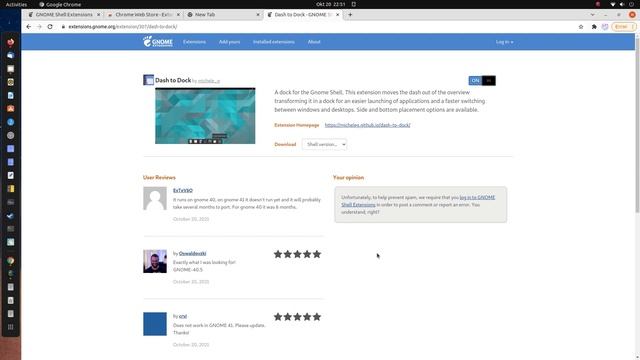This screenshot has width=640, height=360.
Task: Click blue square avatar of third reviewer
Action: 155,324
